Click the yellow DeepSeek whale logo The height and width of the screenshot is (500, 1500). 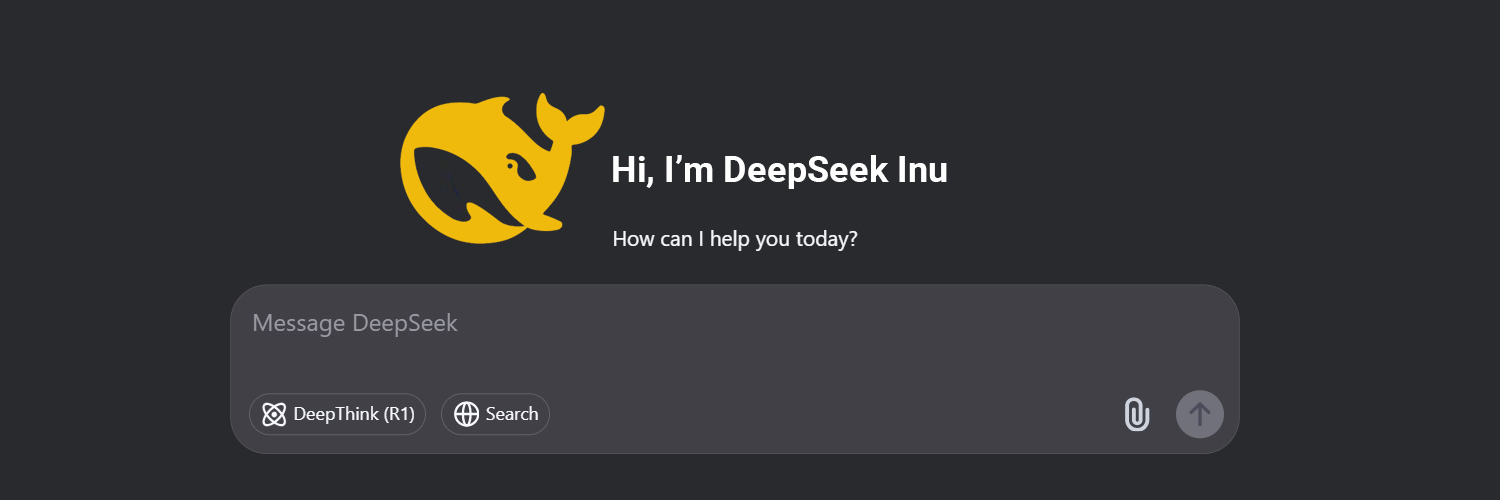(x=502, y=169)
